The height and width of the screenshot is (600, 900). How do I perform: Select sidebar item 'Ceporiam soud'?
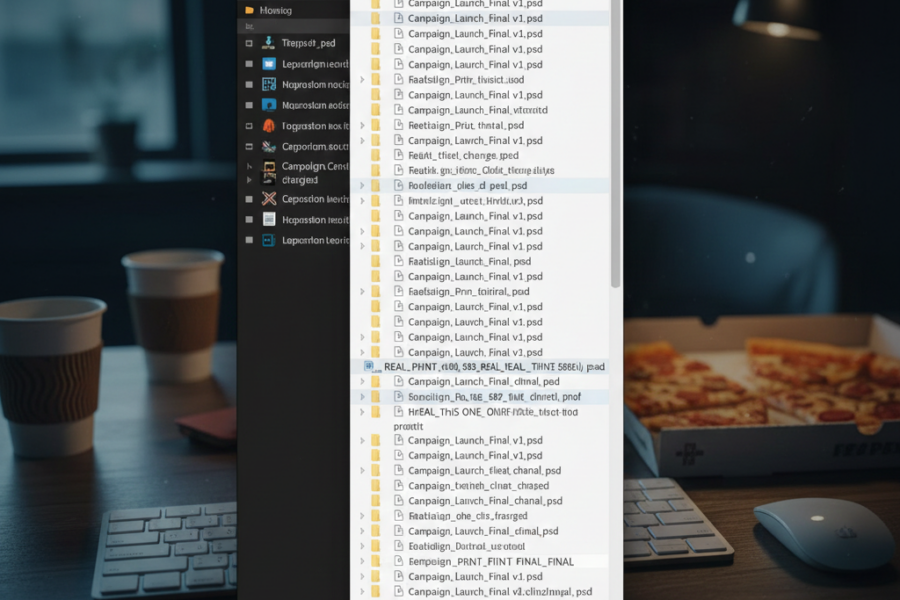(x=315, y=146)
